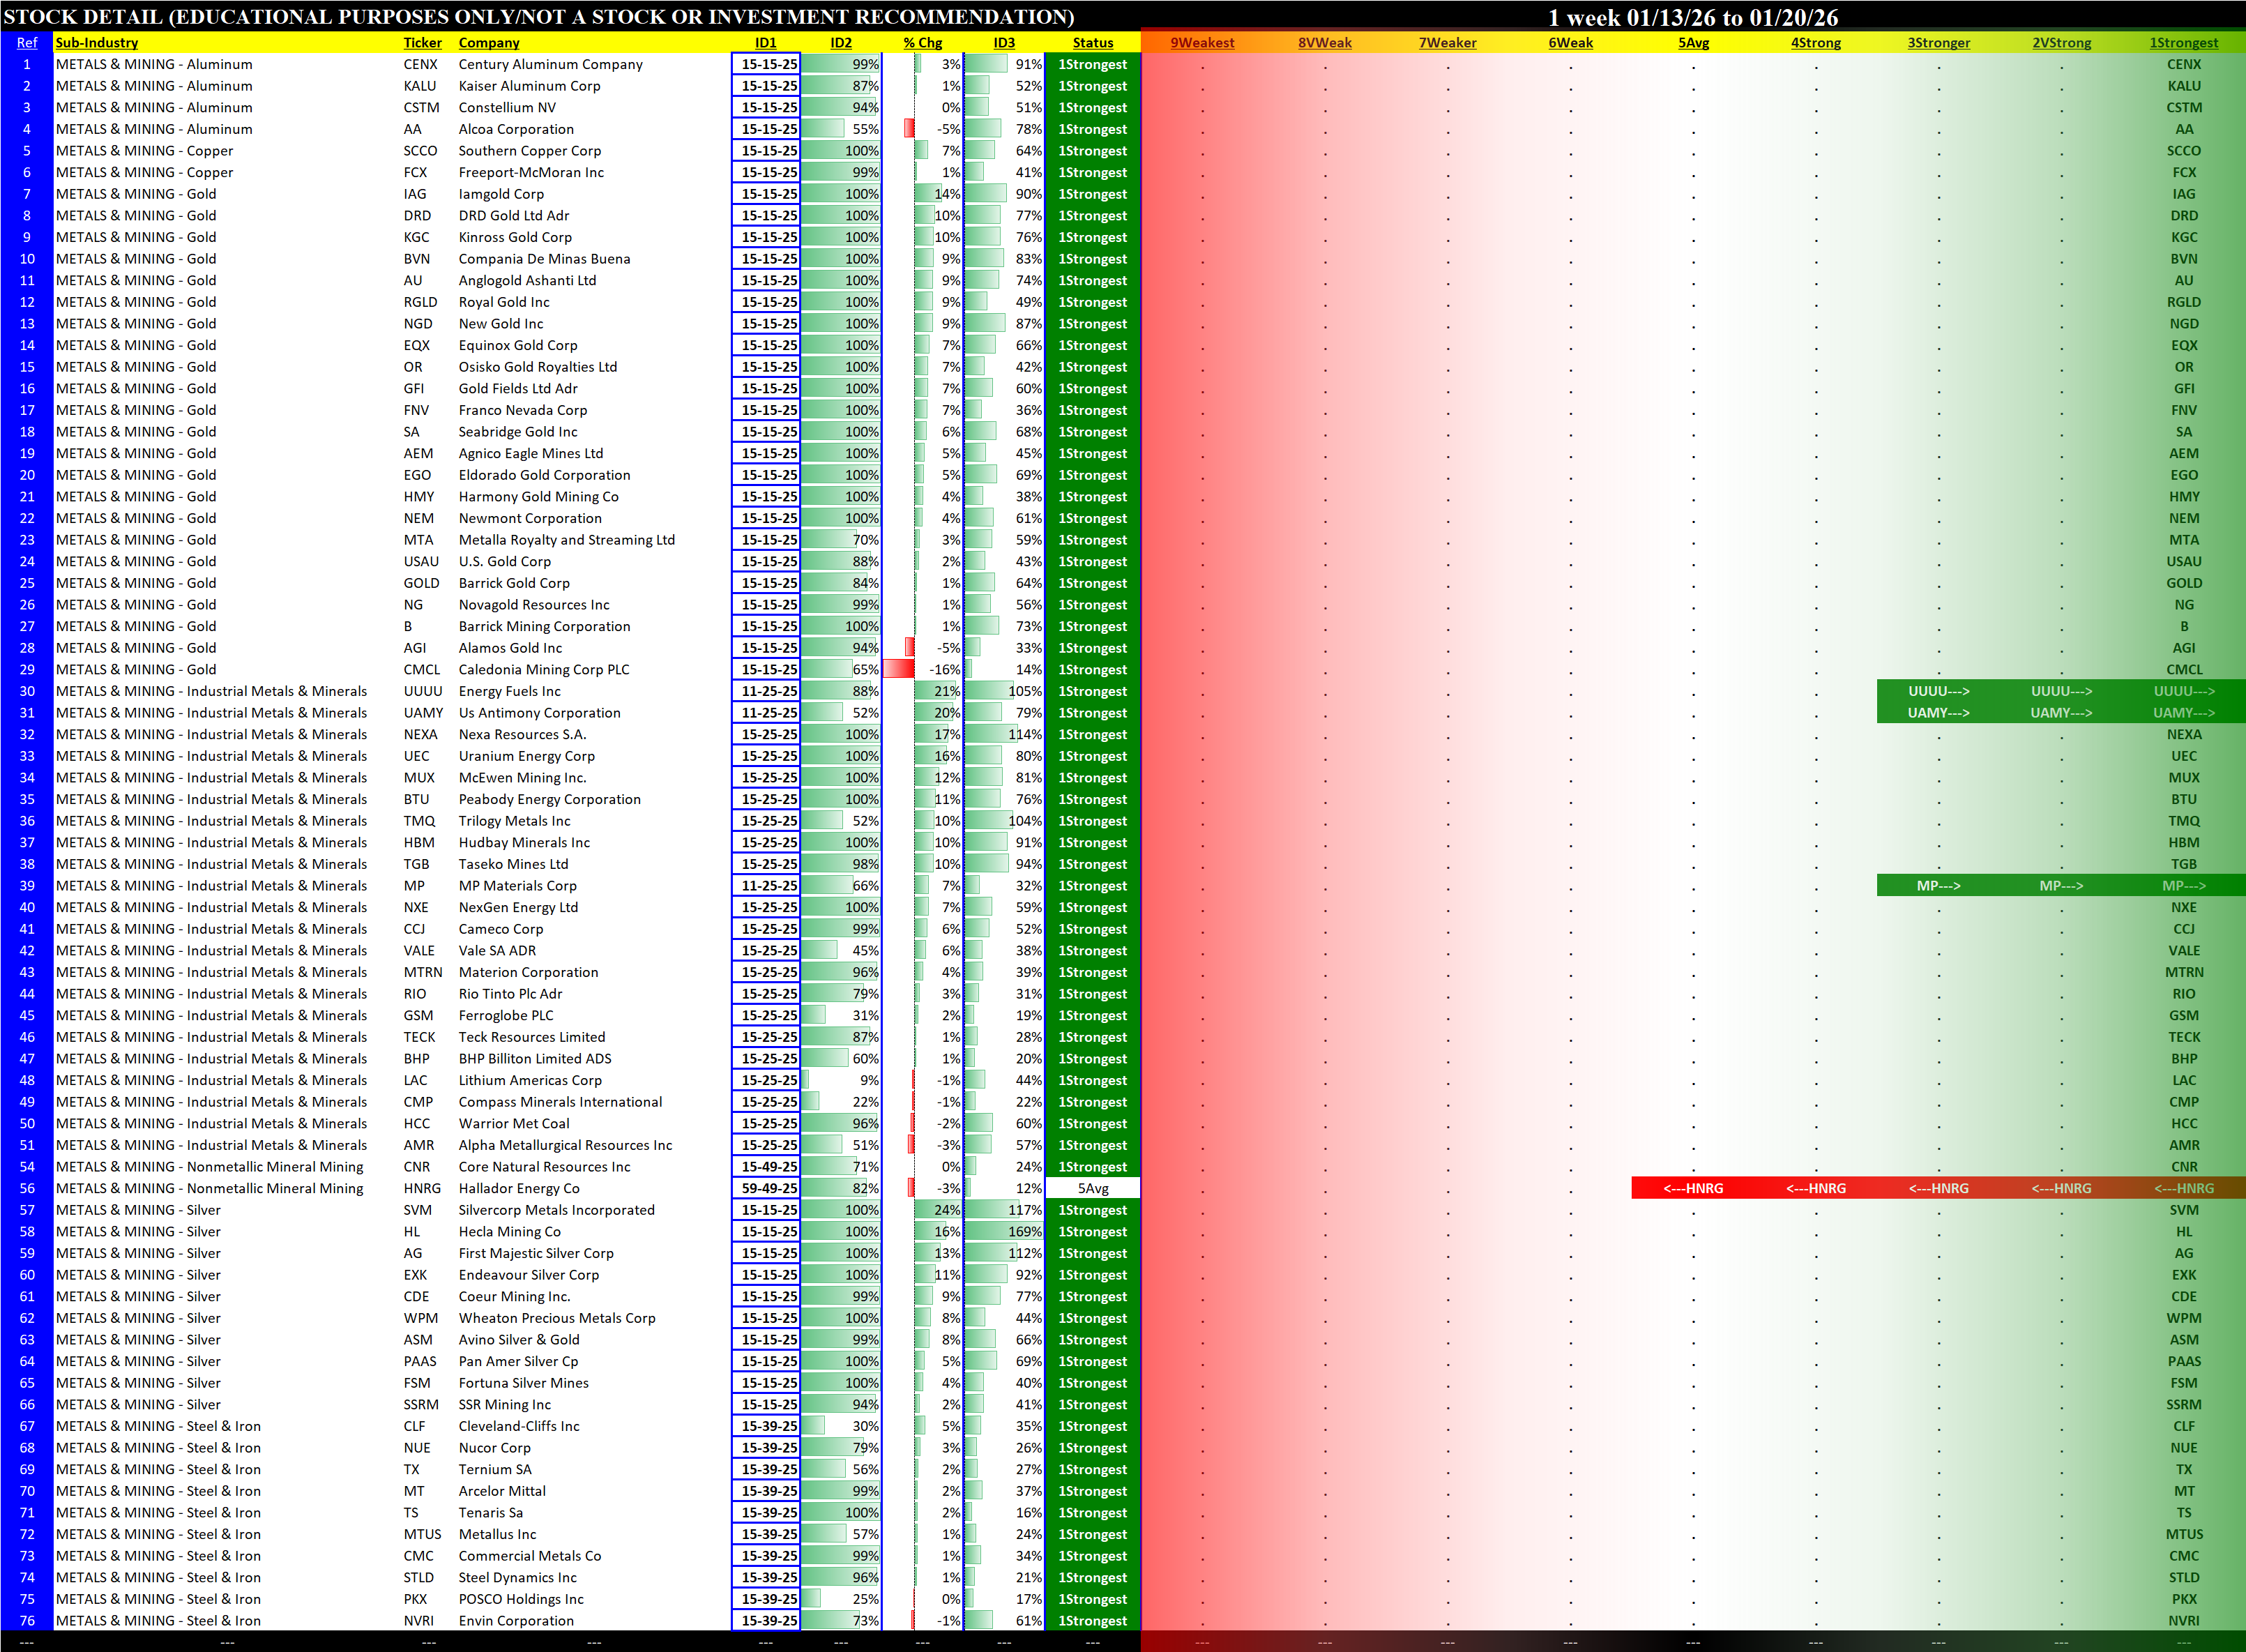Select the 3Stronger column header

pos(1938,43)
